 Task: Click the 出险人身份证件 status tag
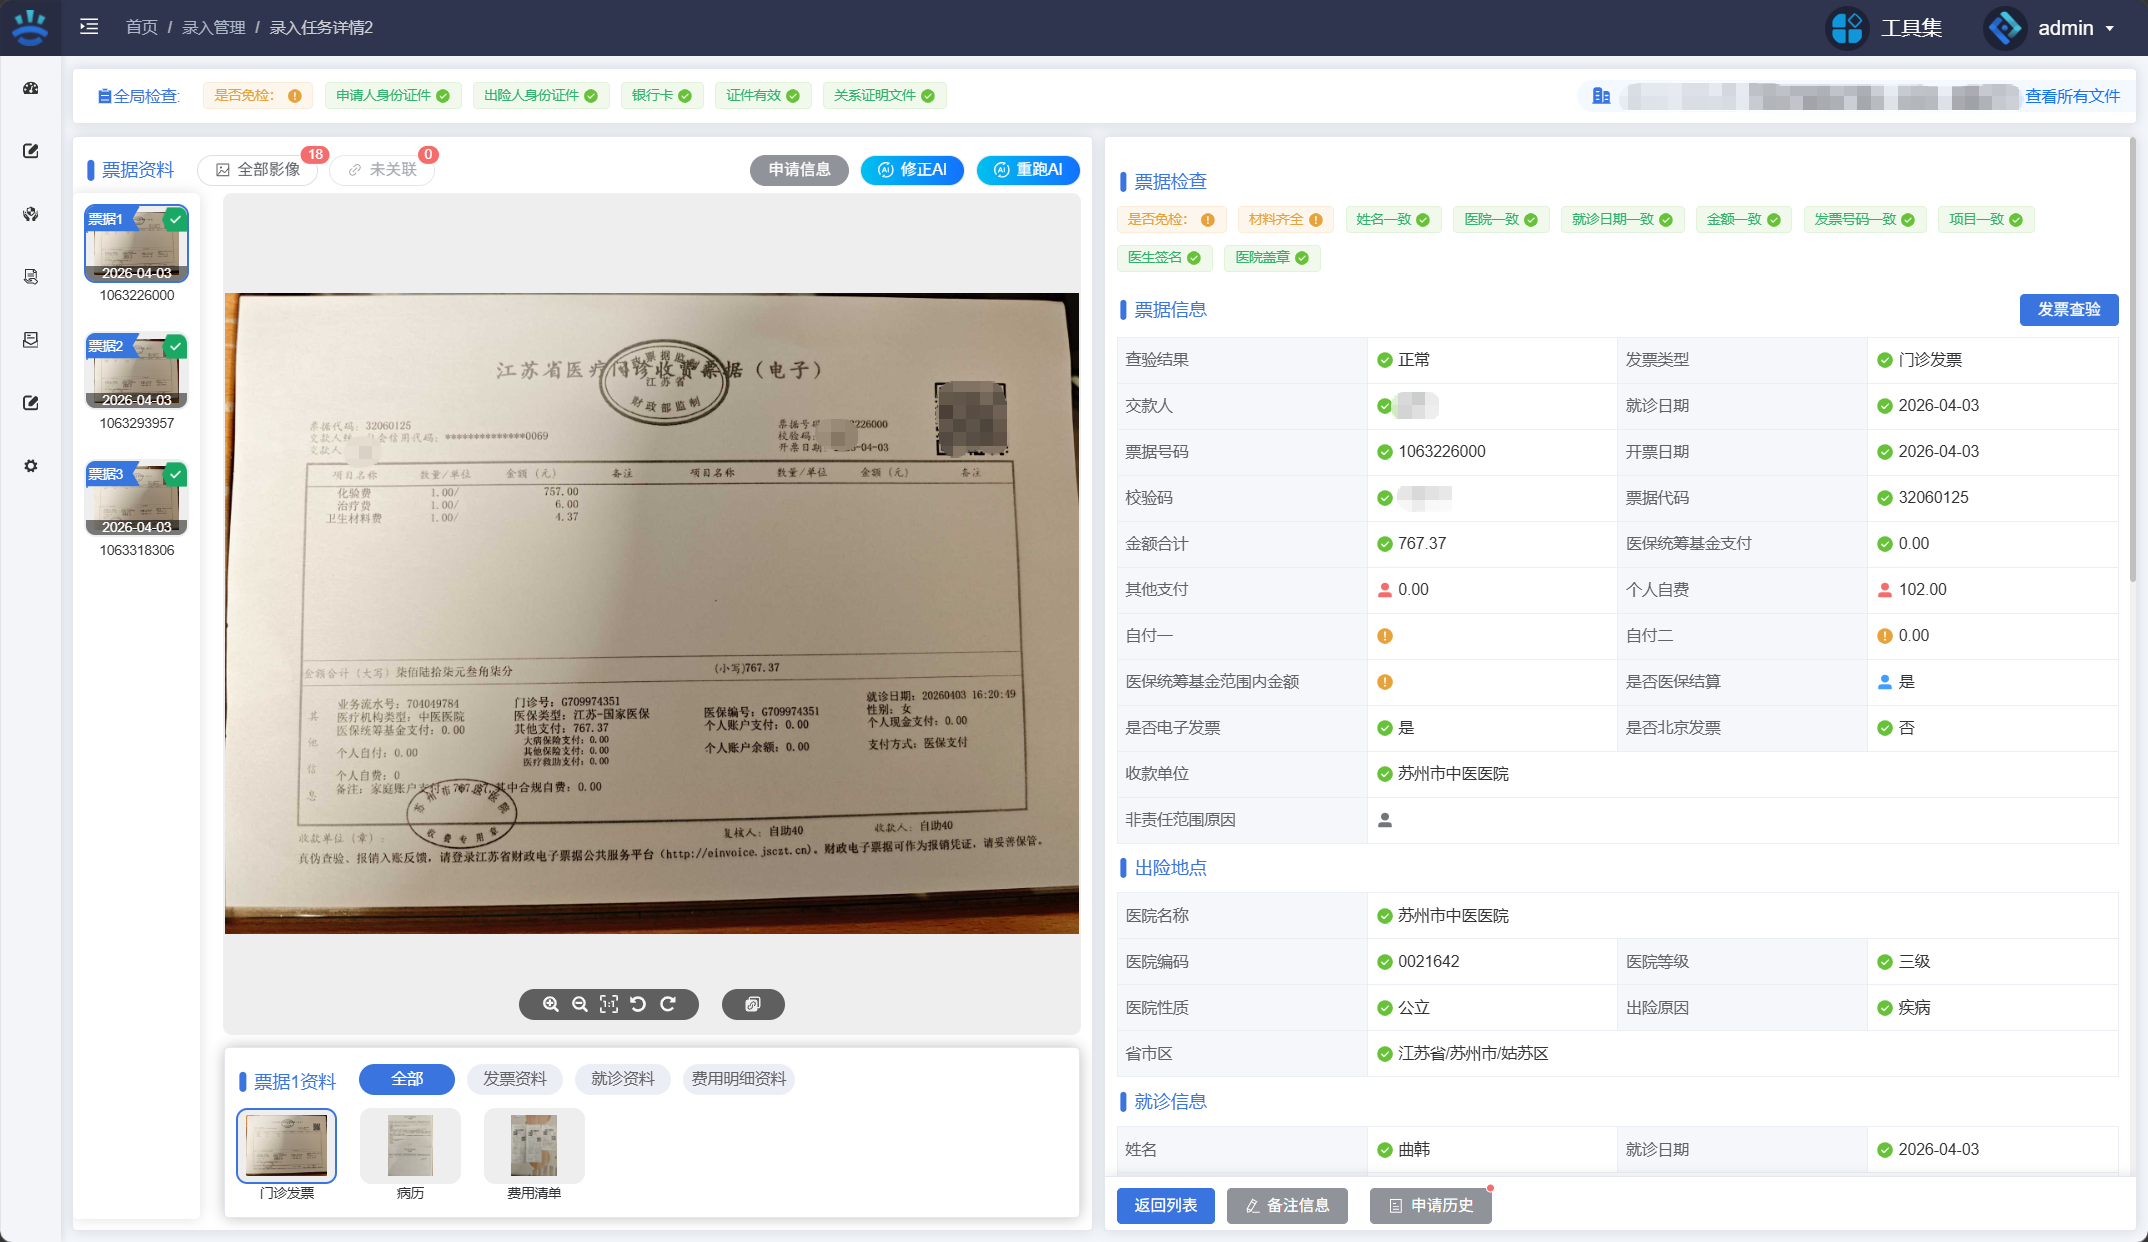pyautogui.click(x=541, y=96)
